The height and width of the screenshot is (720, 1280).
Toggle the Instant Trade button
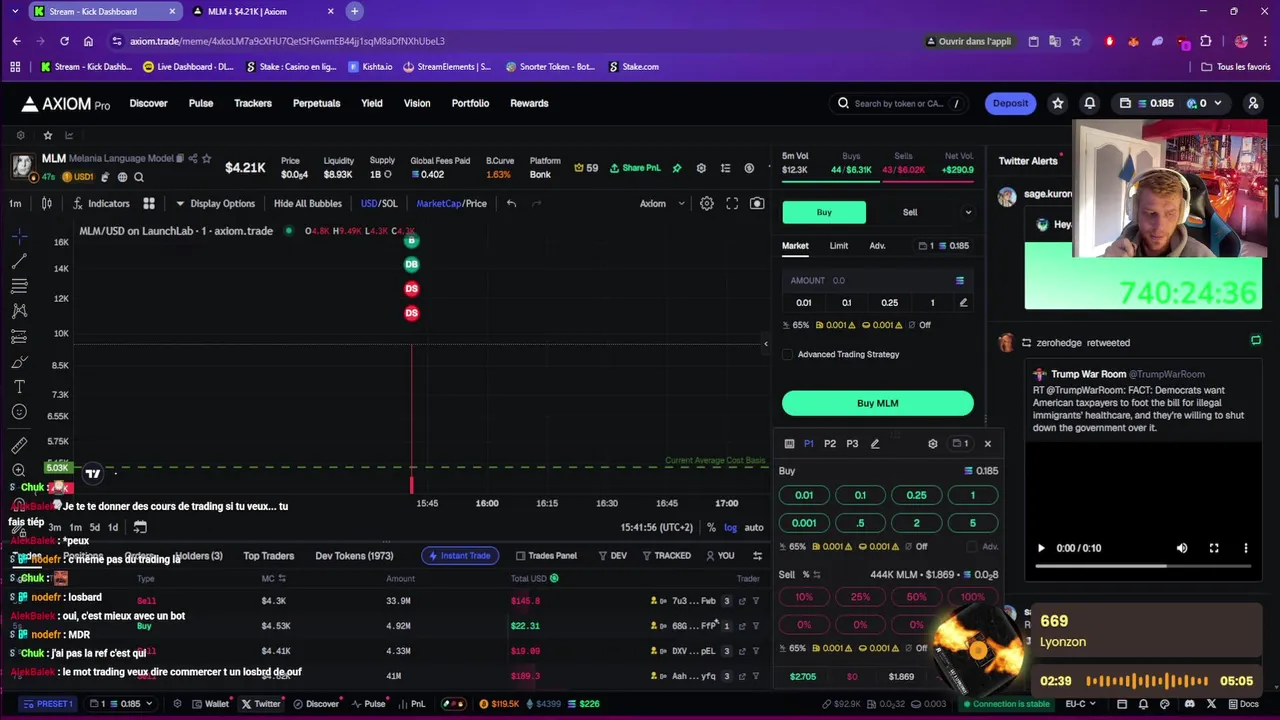(460, 555)
